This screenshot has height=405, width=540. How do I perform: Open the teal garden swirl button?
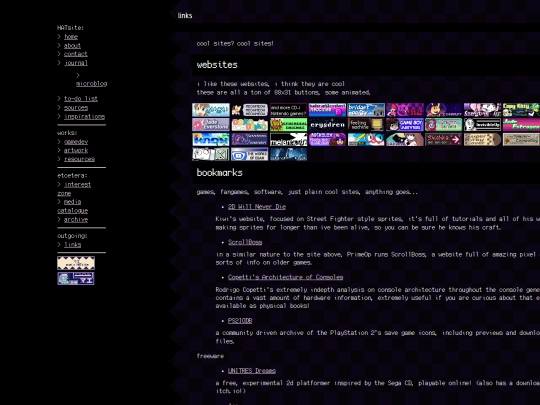coord(444,125)
